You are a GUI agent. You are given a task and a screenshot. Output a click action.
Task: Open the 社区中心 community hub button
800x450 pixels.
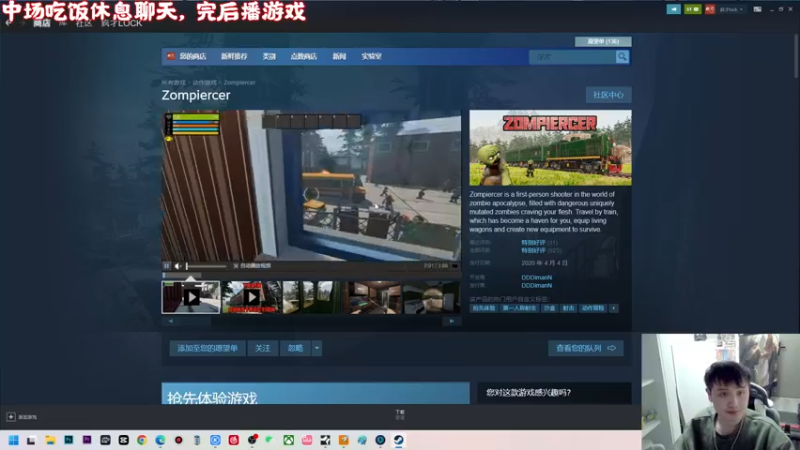[x=608, y=95]
